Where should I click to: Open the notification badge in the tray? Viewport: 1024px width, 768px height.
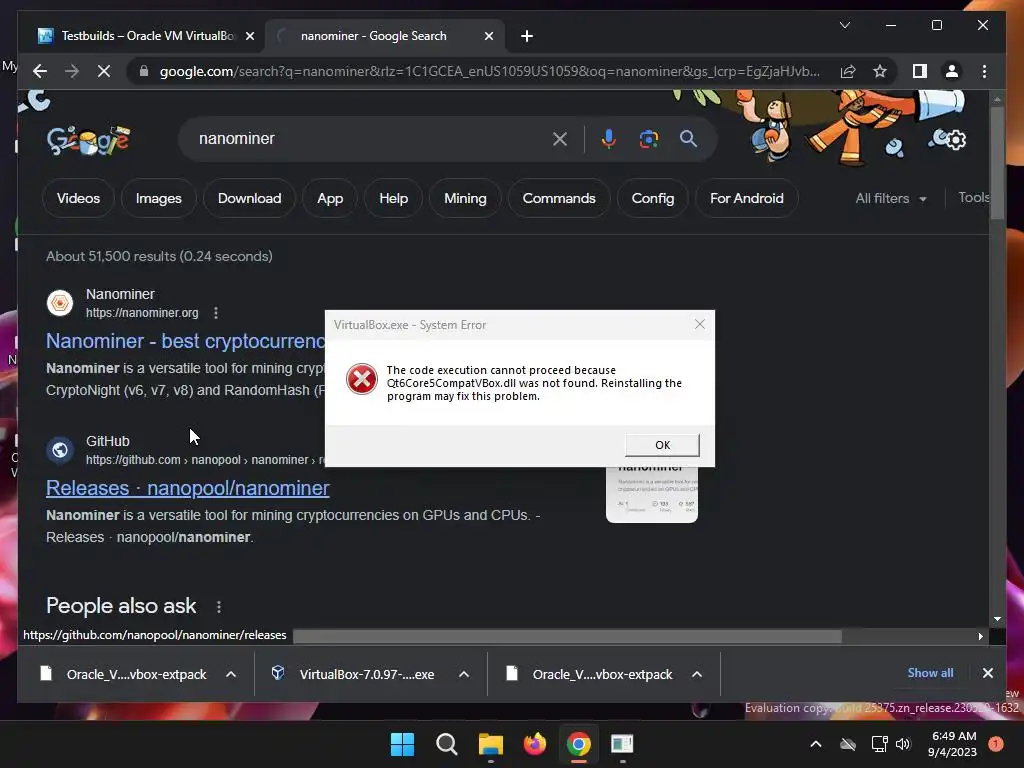[x=995, y=743]
